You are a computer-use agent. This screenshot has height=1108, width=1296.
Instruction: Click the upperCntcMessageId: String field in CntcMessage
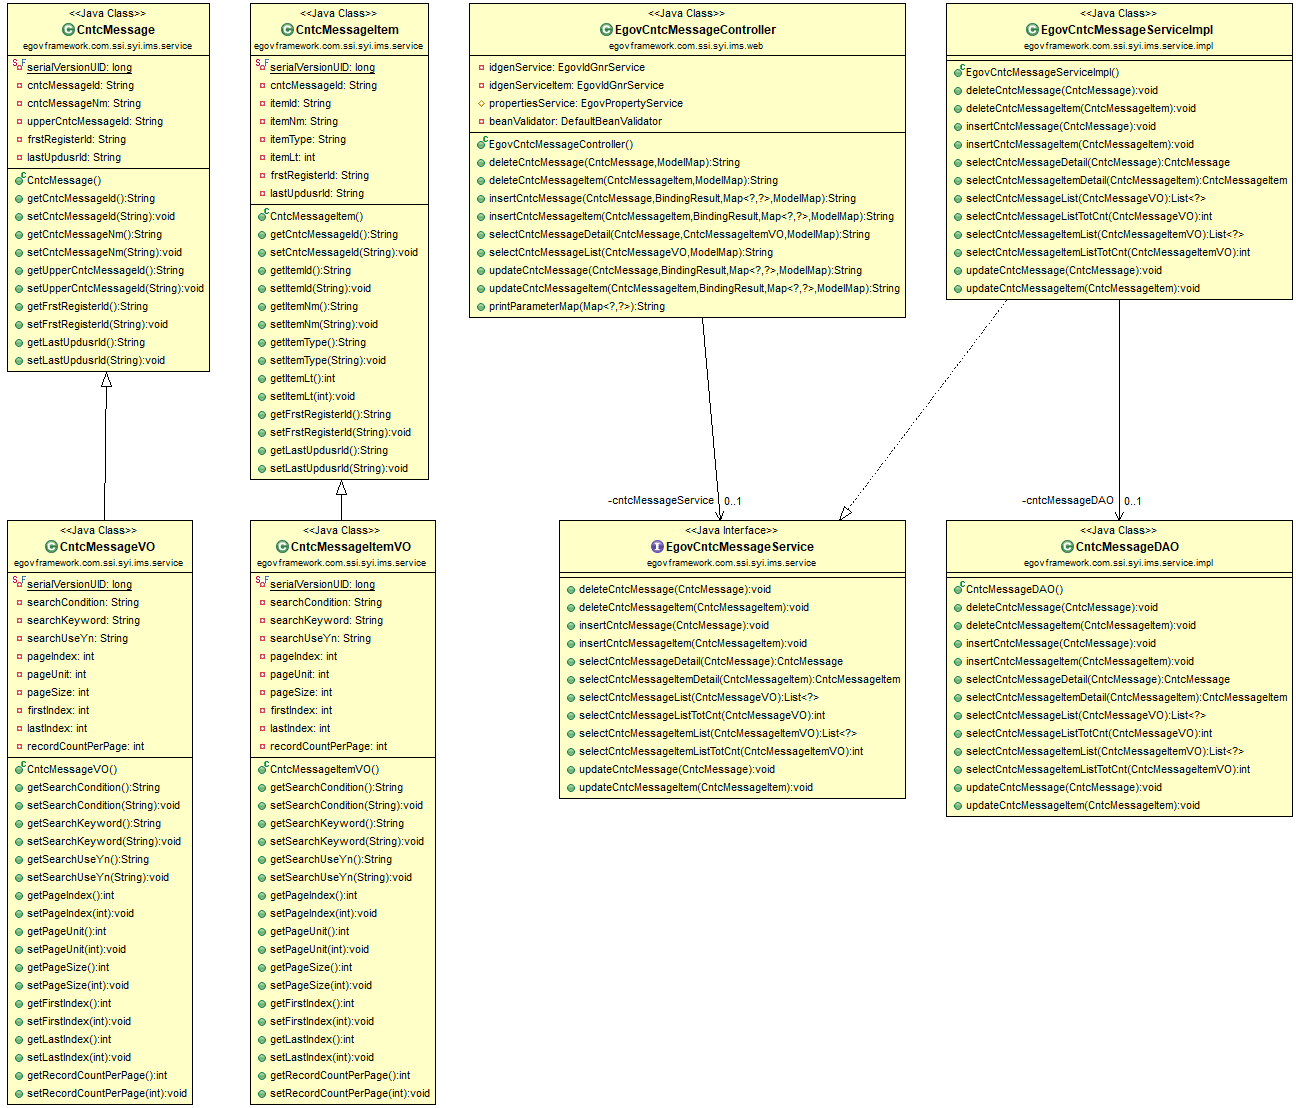coord(94,121)
